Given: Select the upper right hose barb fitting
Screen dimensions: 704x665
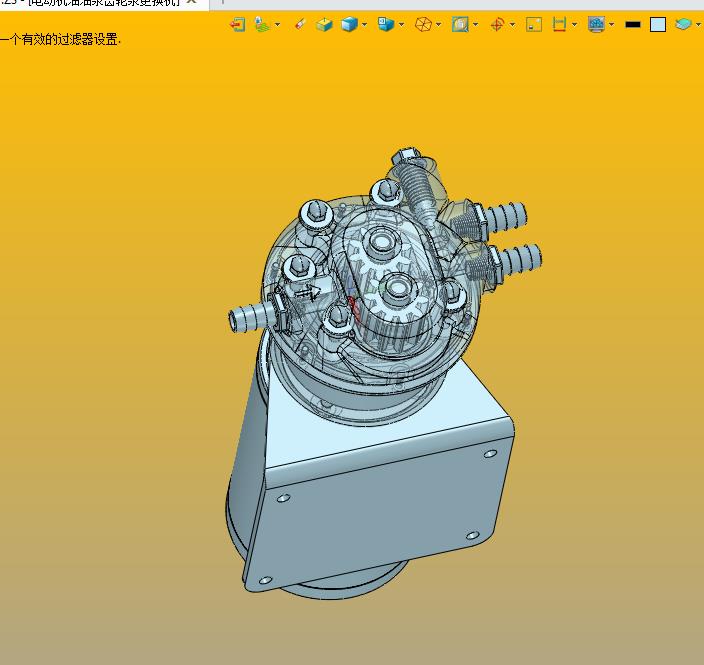Looking at the screenshot, I should pyautogui.click(x=503, y=217).
